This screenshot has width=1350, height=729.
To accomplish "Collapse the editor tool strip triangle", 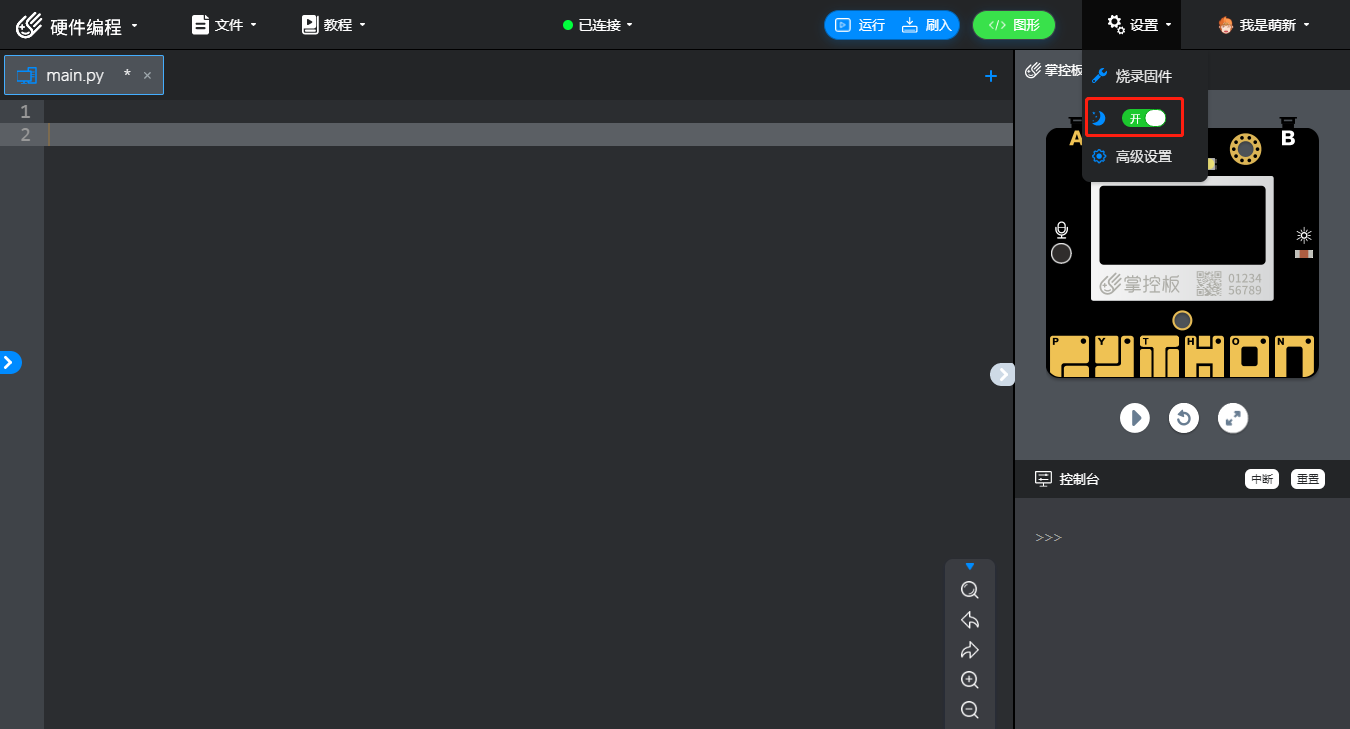I will click(x=969, y=566).
